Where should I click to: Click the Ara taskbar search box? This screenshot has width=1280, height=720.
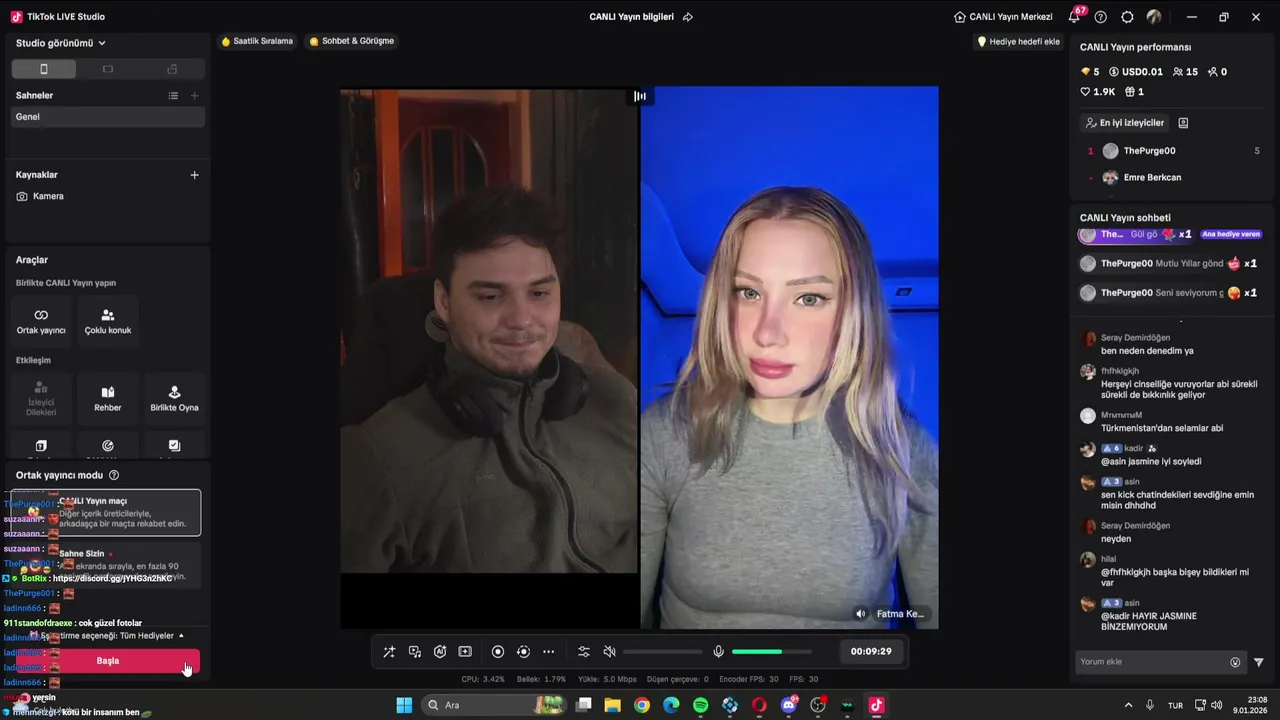pos(494,705)
